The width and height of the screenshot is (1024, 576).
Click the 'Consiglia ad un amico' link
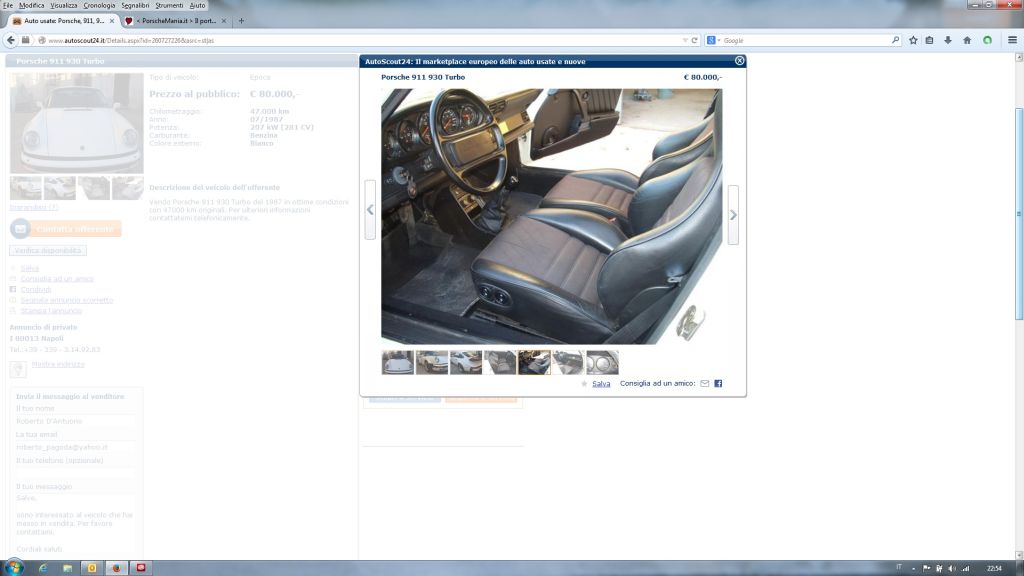click(57, 279)
